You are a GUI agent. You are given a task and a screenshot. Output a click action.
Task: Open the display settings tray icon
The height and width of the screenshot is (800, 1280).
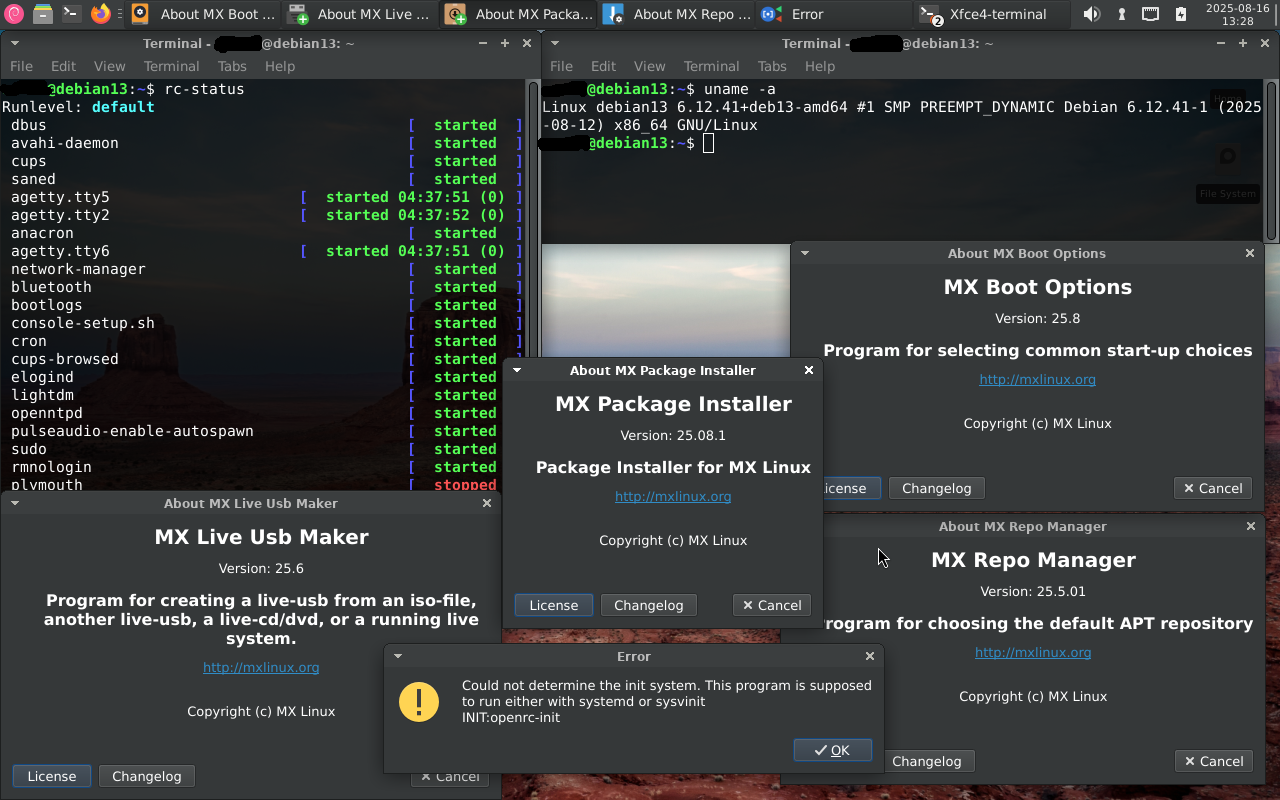1151,14
